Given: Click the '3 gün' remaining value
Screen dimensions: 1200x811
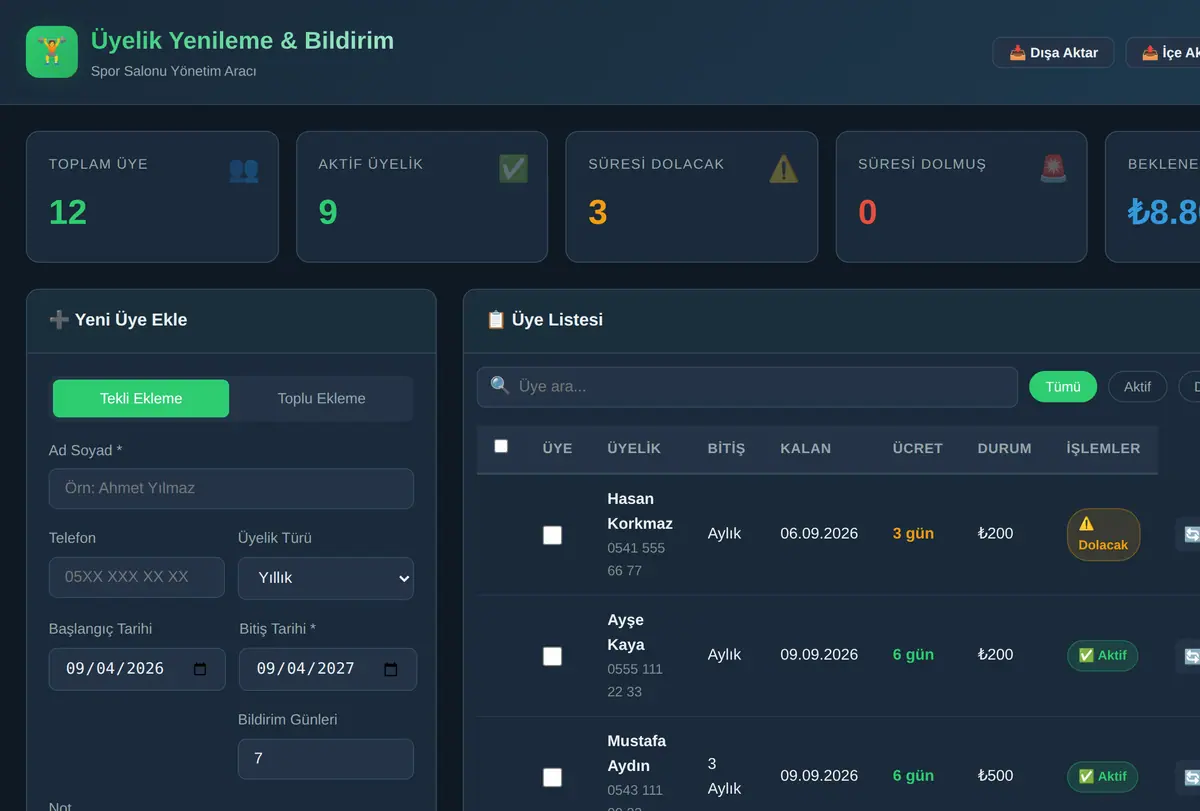Looking at the screenshot, I should coord(913,534).
